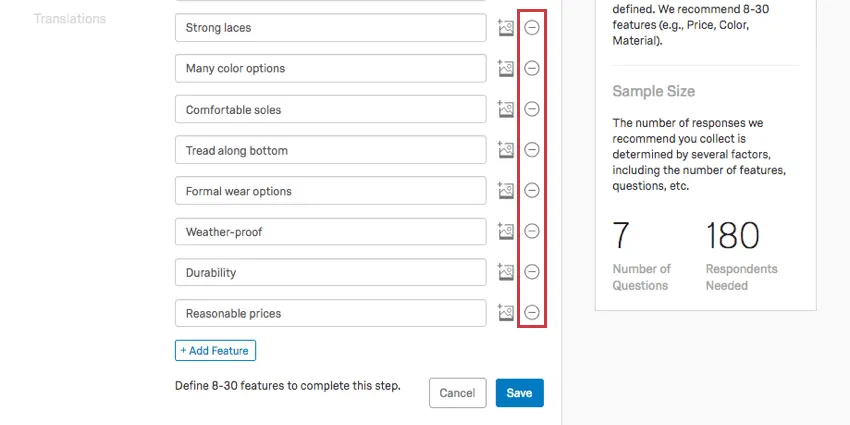This screenshot has height=425, width=850.
Task: Add image to Weather-proof feature
Action: 505,231
